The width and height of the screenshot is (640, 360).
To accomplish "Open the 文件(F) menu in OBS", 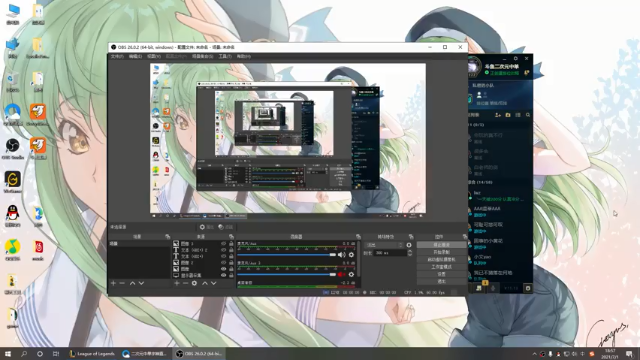I will click(x=117, y=56).
